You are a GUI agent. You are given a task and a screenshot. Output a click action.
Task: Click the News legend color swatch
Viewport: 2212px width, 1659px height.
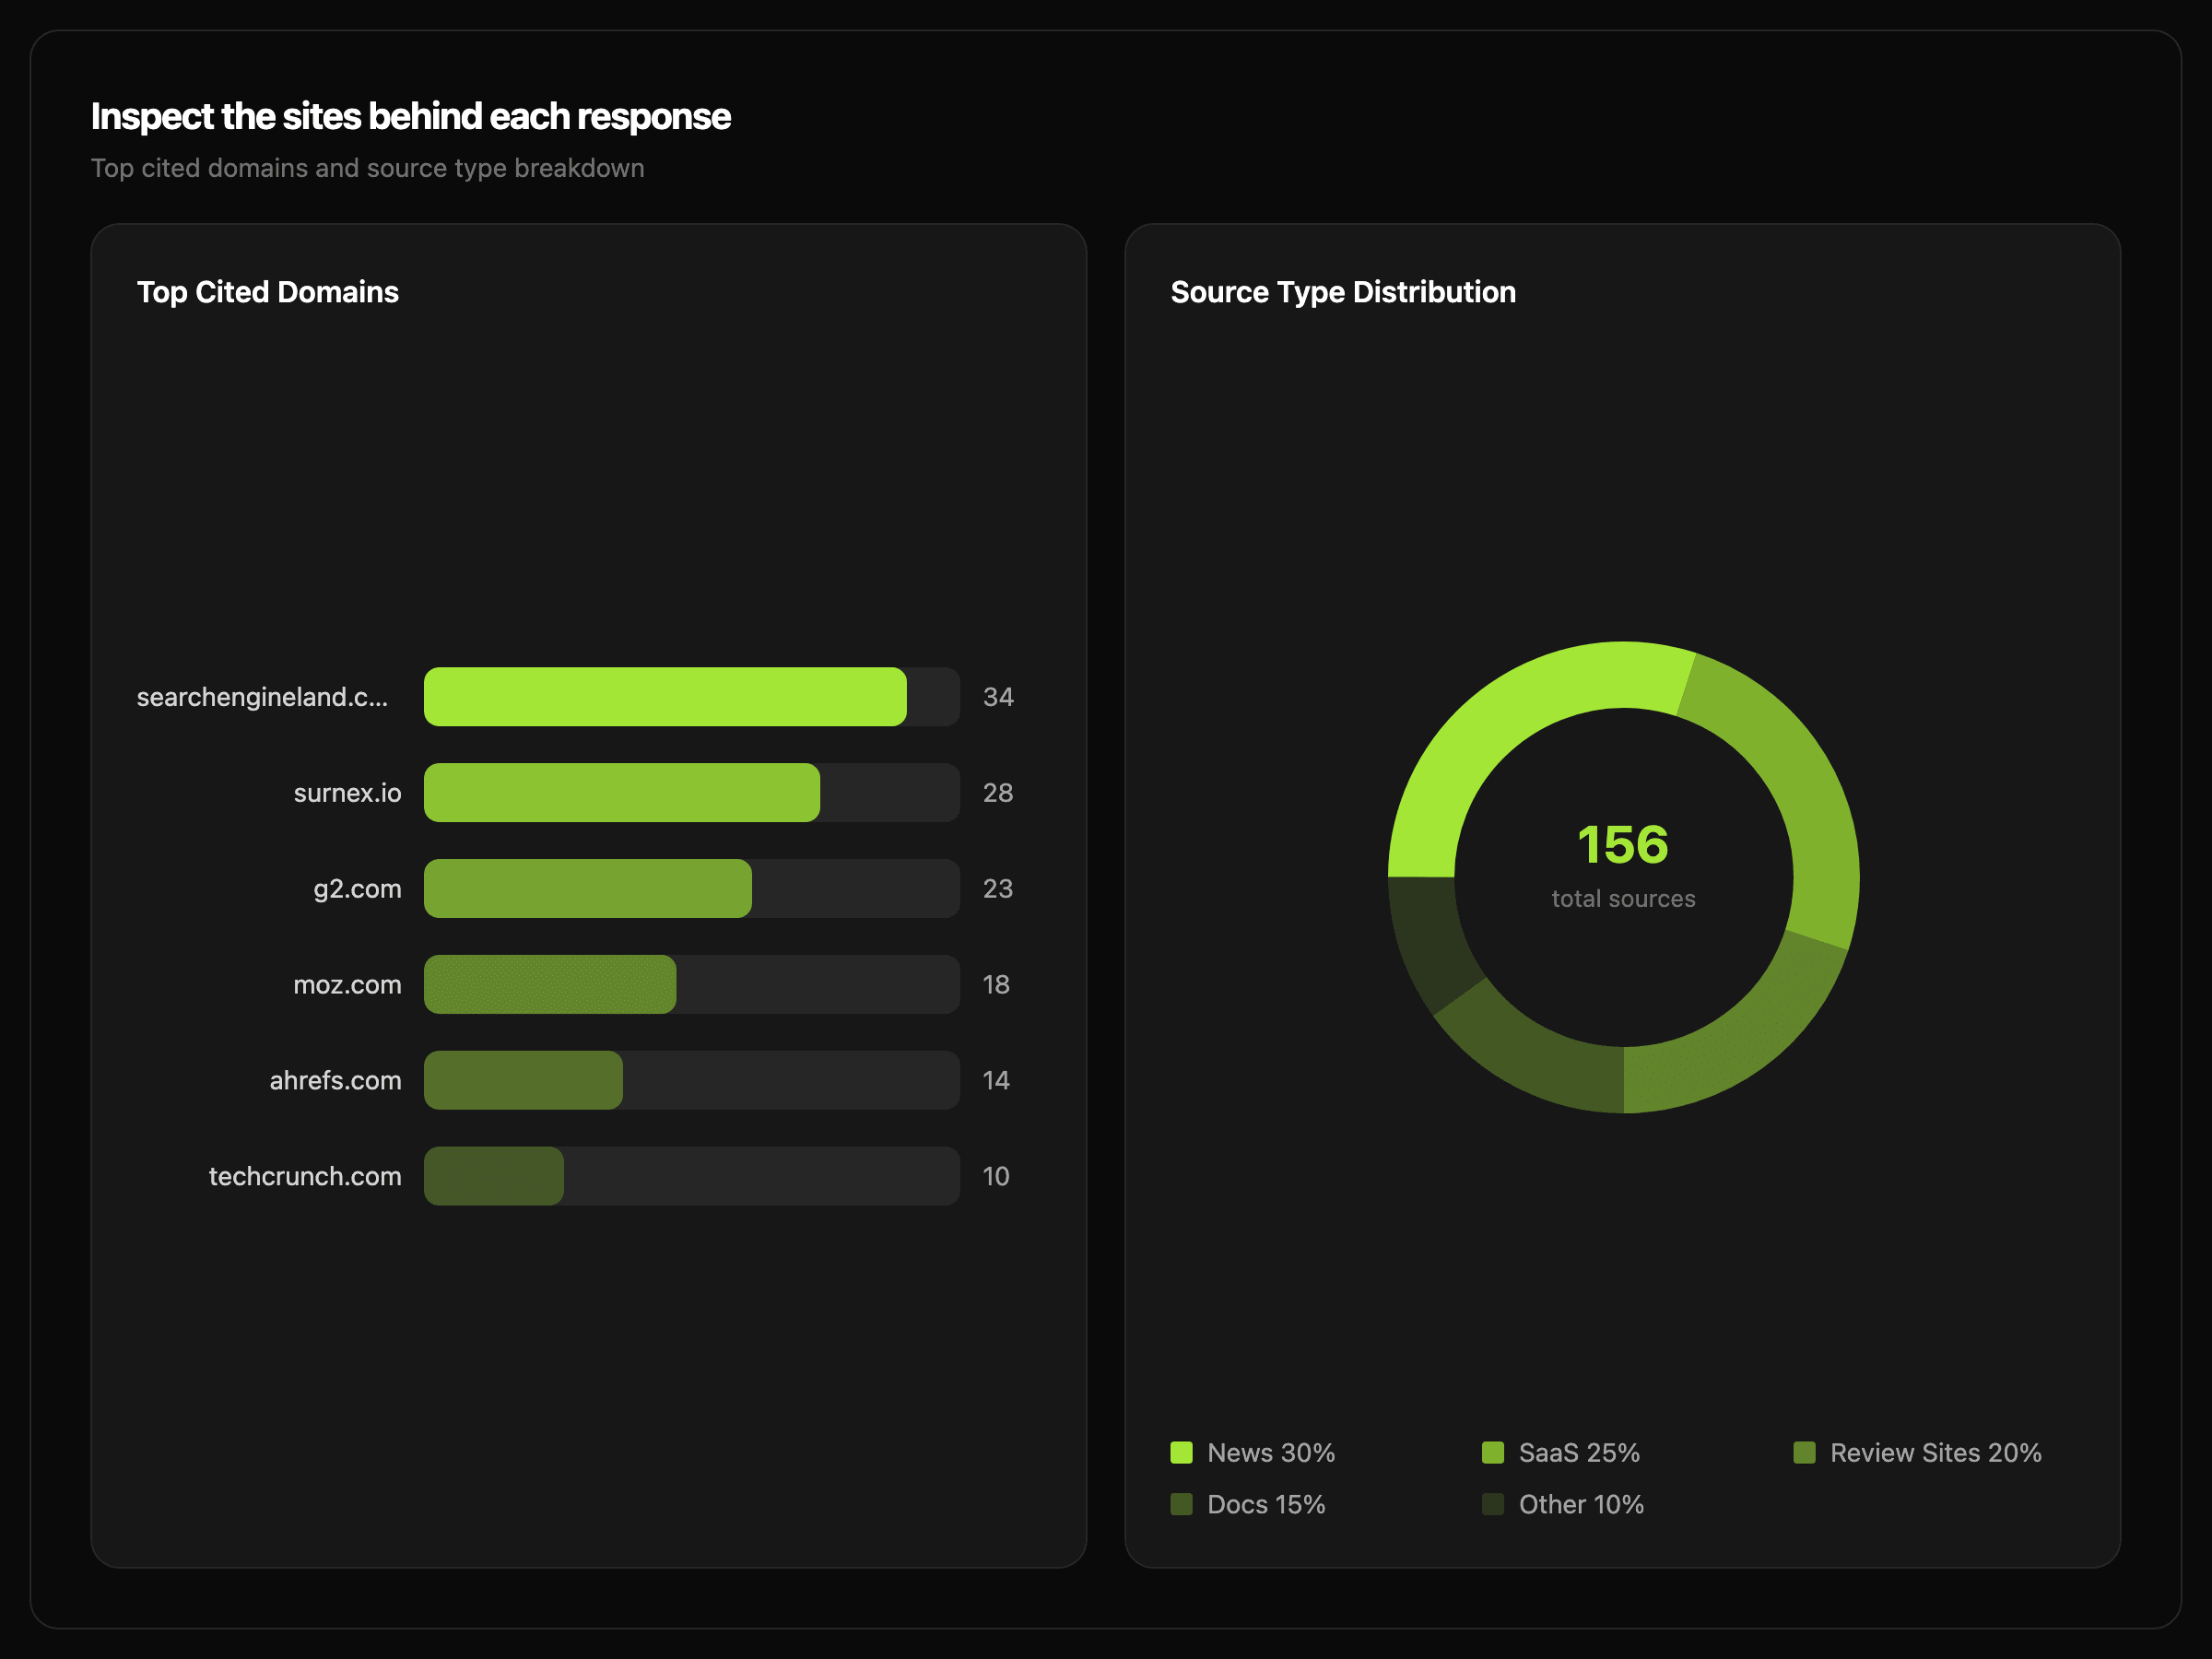coord(1181,1453)
